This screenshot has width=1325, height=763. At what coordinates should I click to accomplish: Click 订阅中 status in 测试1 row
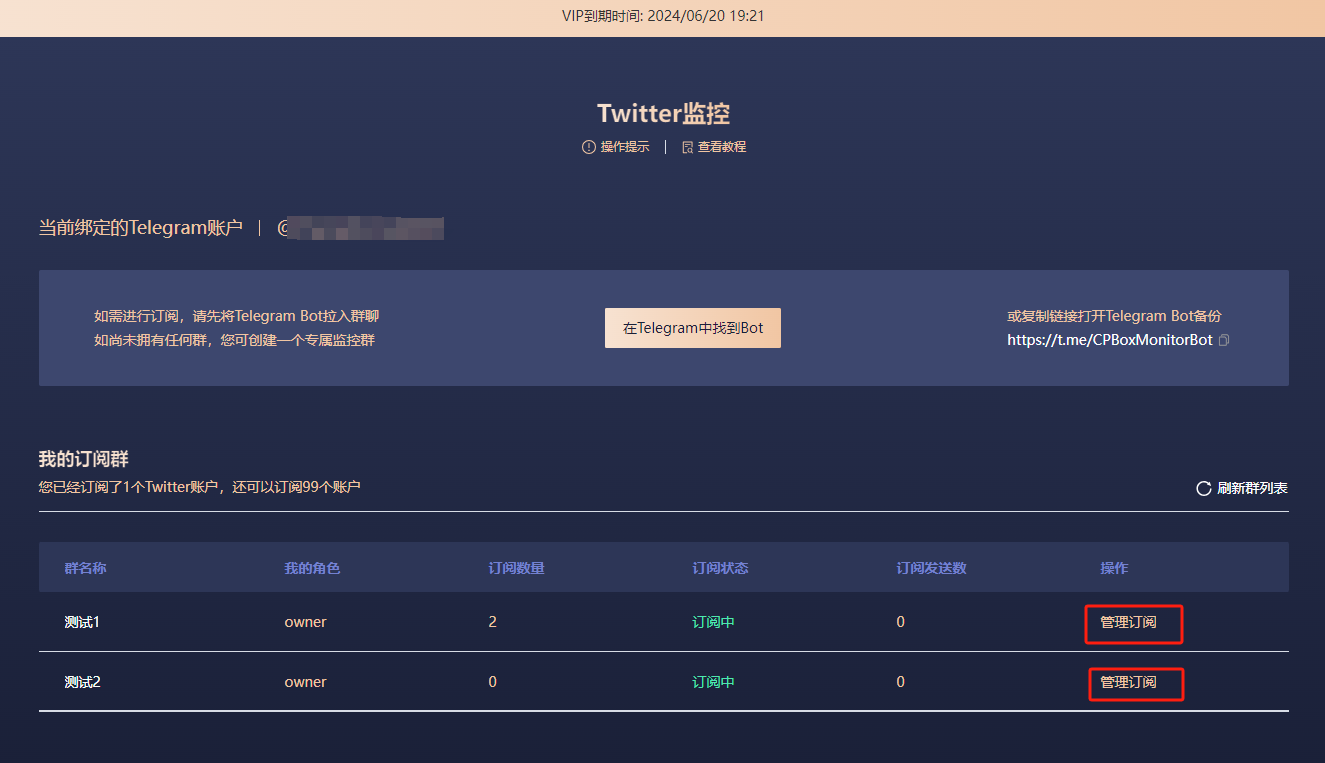click(714, 622)
